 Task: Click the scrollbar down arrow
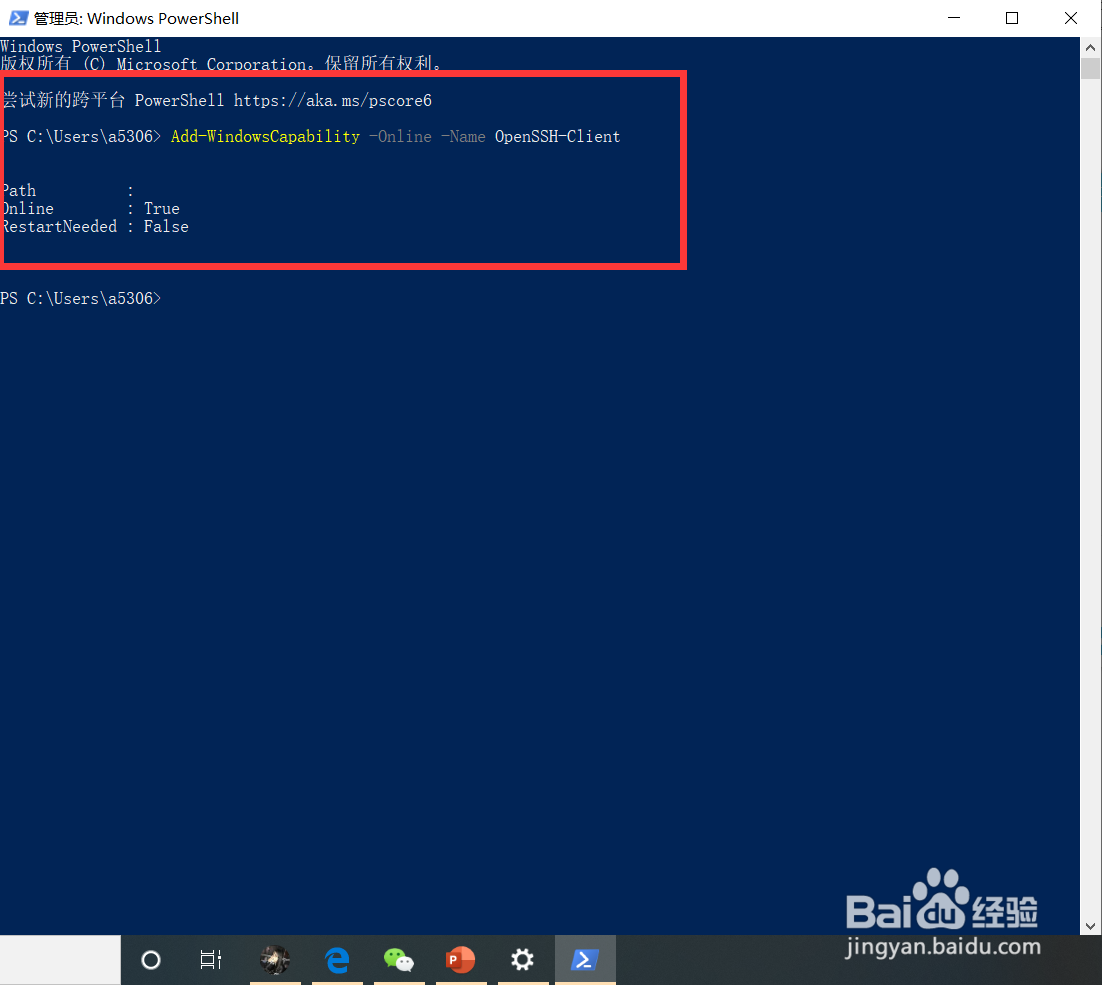point(1090,925)
